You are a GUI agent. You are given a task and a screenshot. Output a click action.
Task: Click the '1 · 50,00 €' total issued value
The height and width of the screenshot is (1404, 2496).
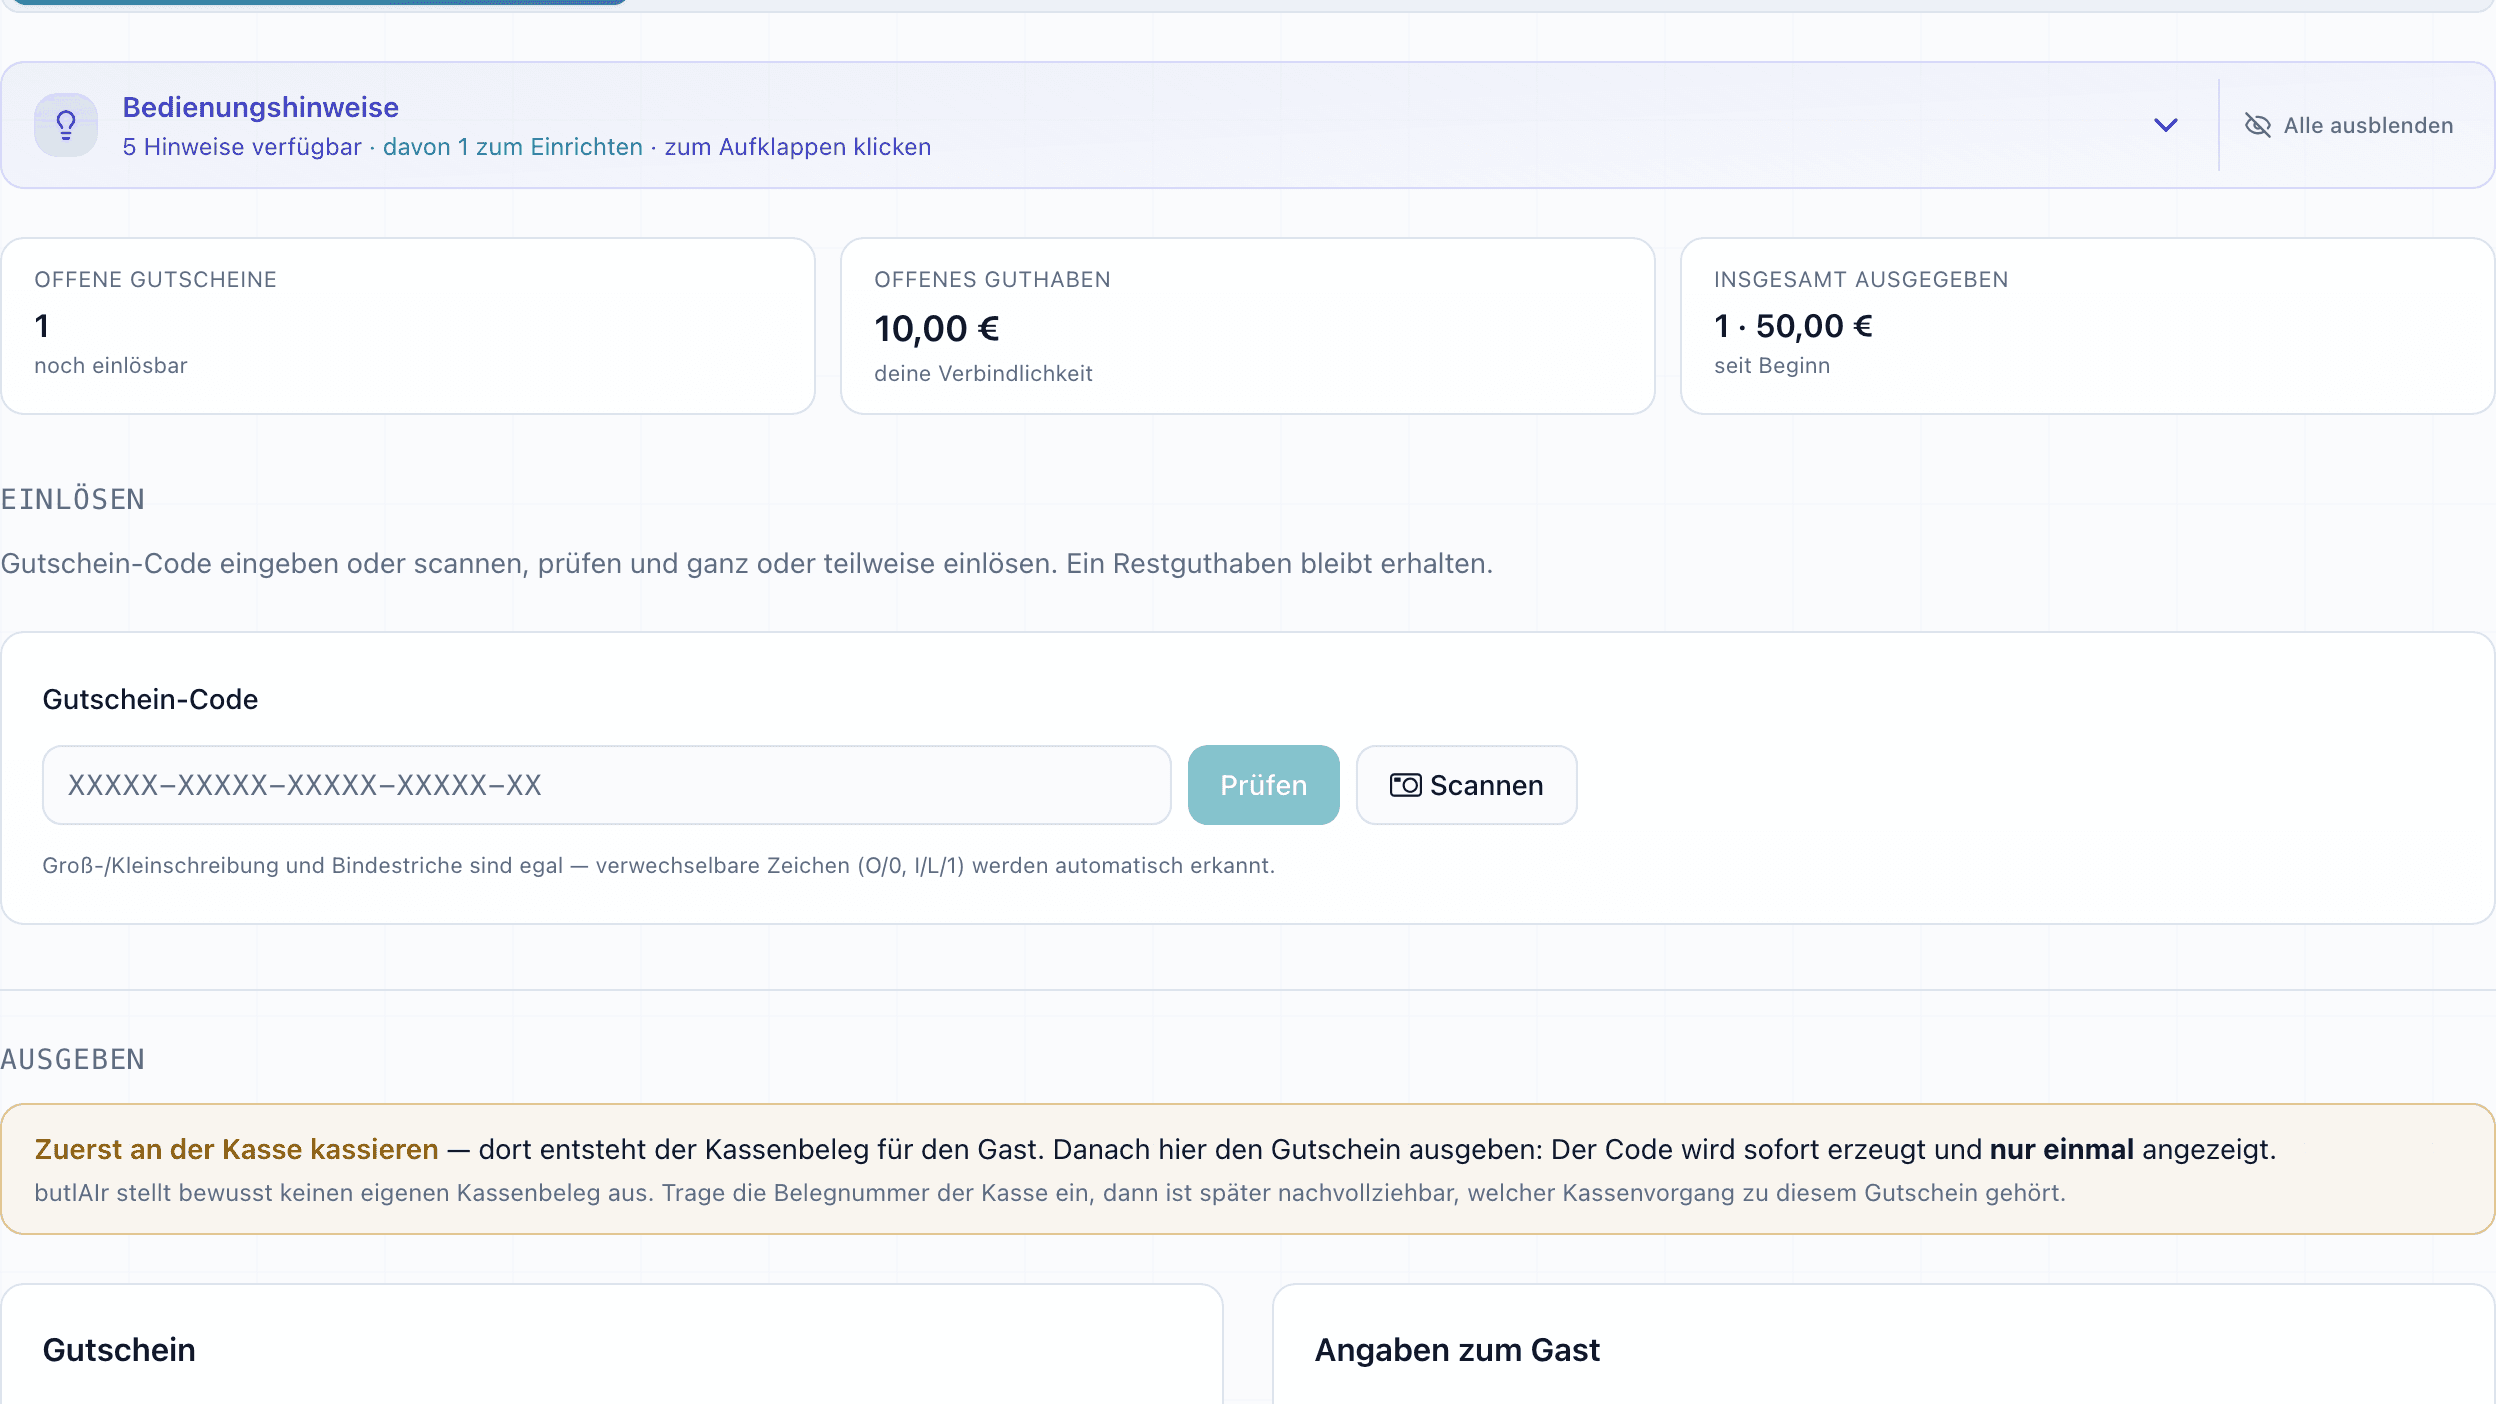[x=1793, y=326]
